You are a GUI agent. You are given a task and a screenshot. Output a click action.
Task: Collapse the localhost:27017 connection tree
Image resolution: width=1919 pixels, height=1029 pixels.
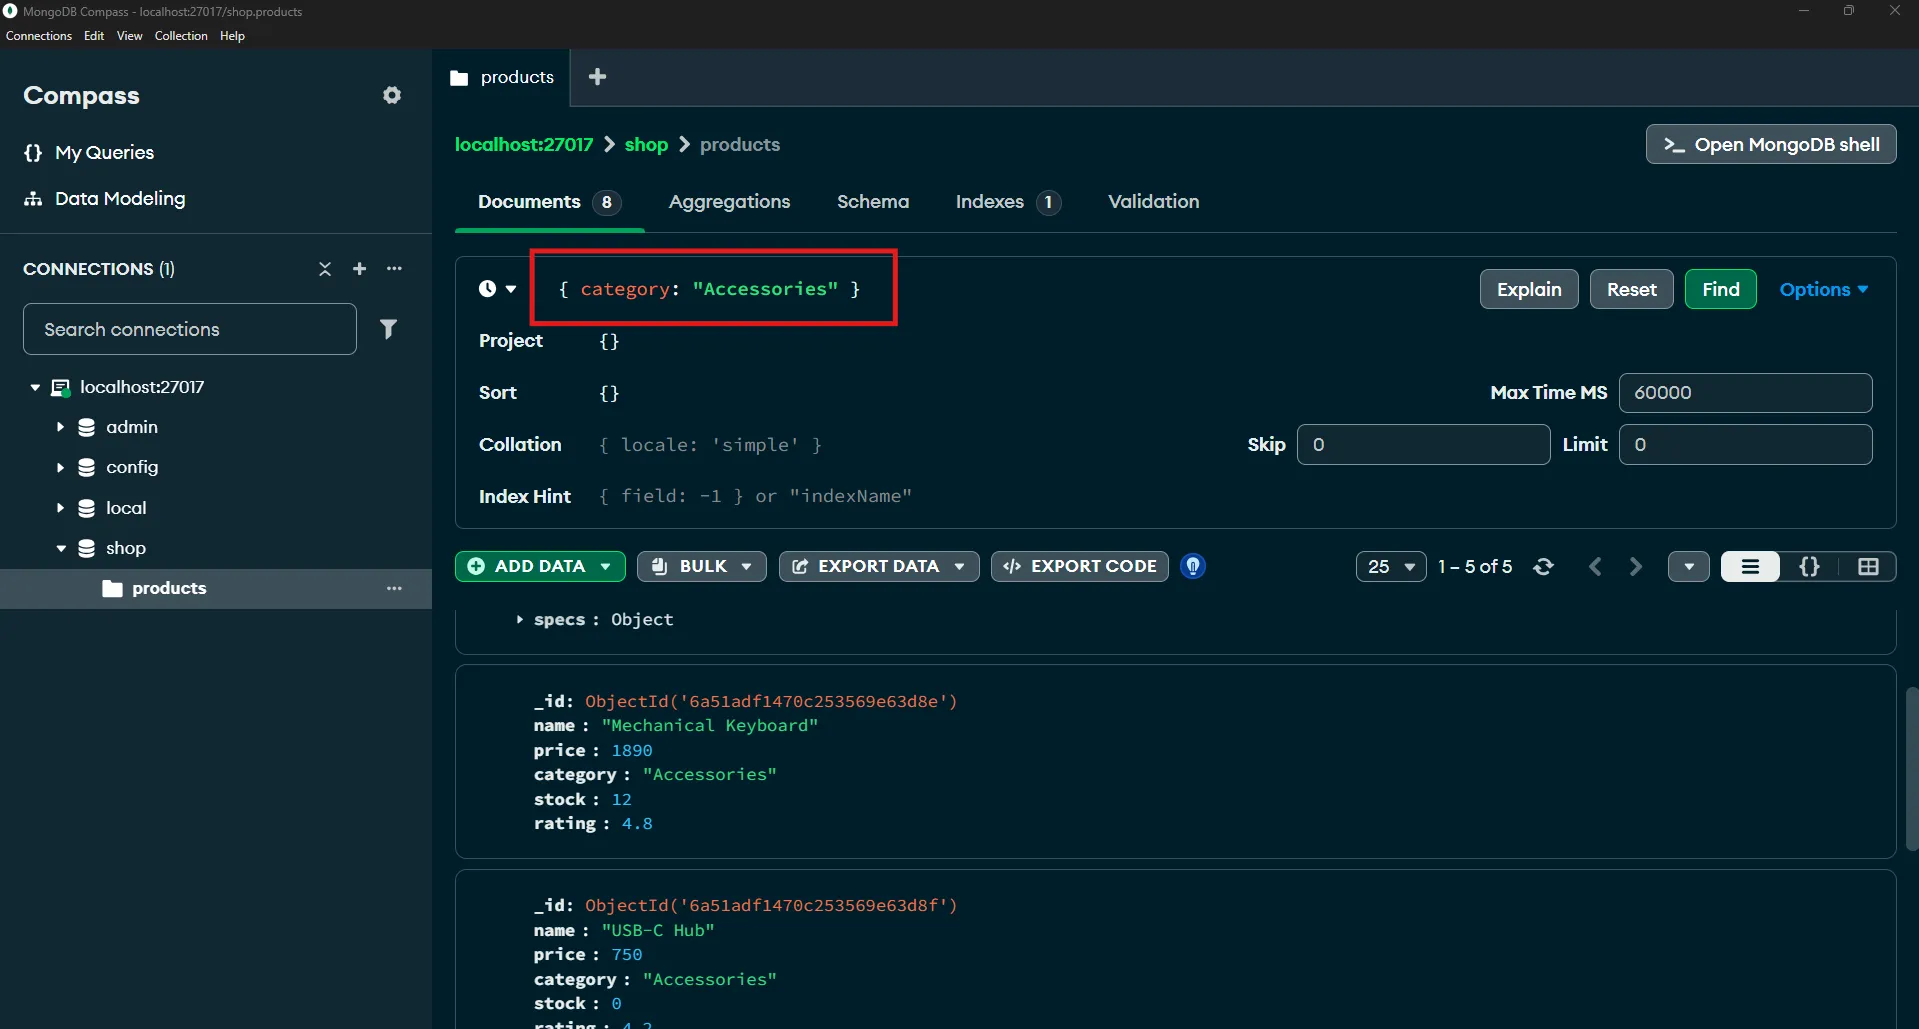[35, 387]
